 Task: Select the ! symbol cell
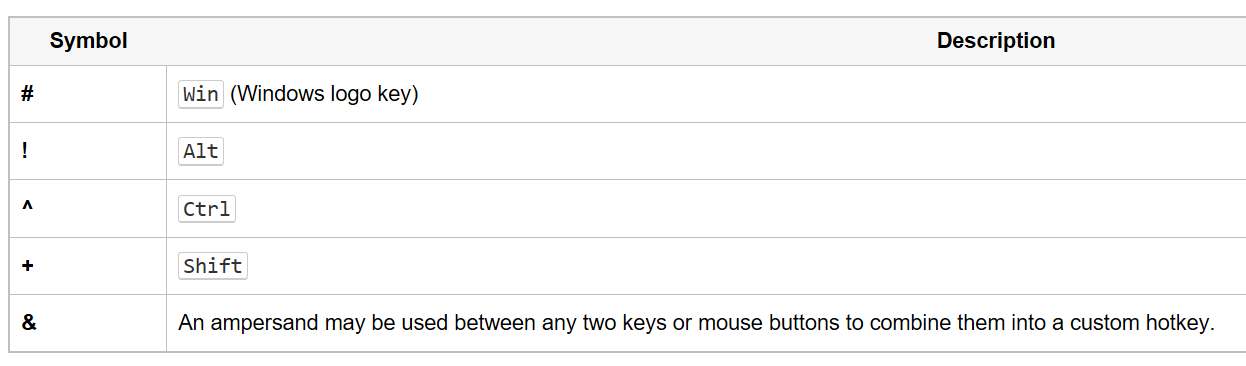[x=88, y=151]
